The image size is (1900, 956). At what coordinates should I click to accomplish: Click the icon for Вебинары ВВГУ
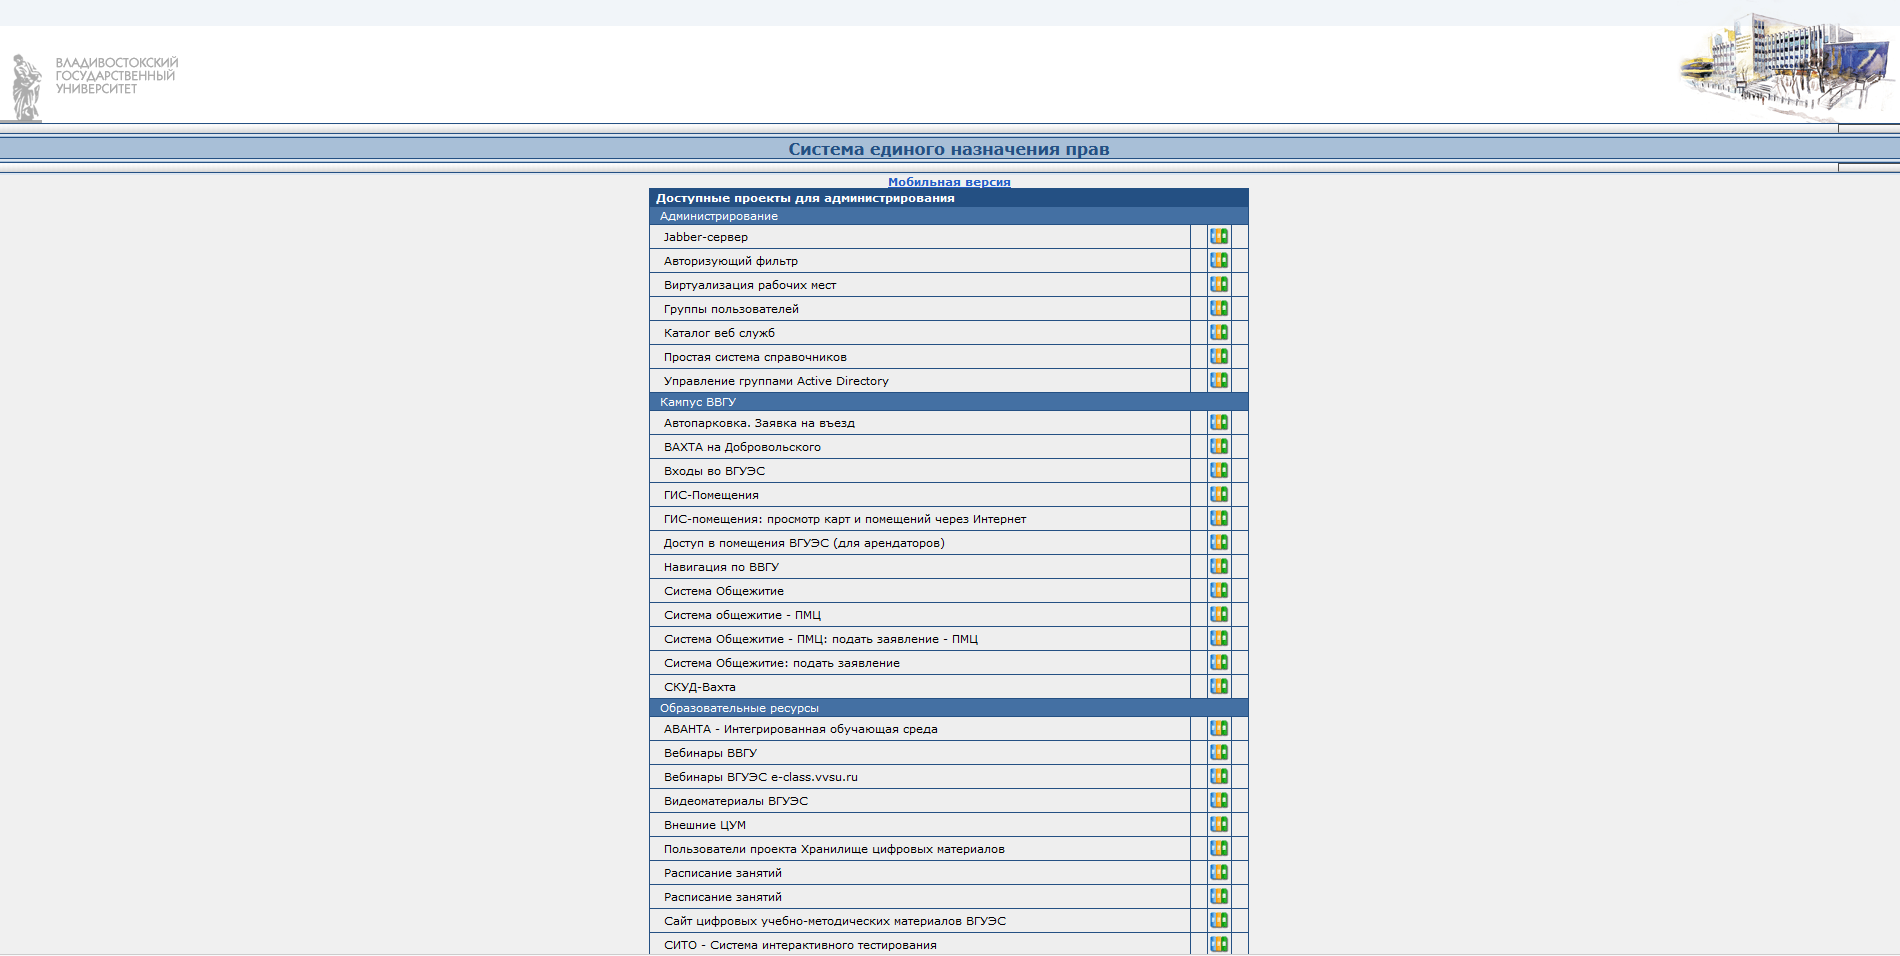(1218, 753)
